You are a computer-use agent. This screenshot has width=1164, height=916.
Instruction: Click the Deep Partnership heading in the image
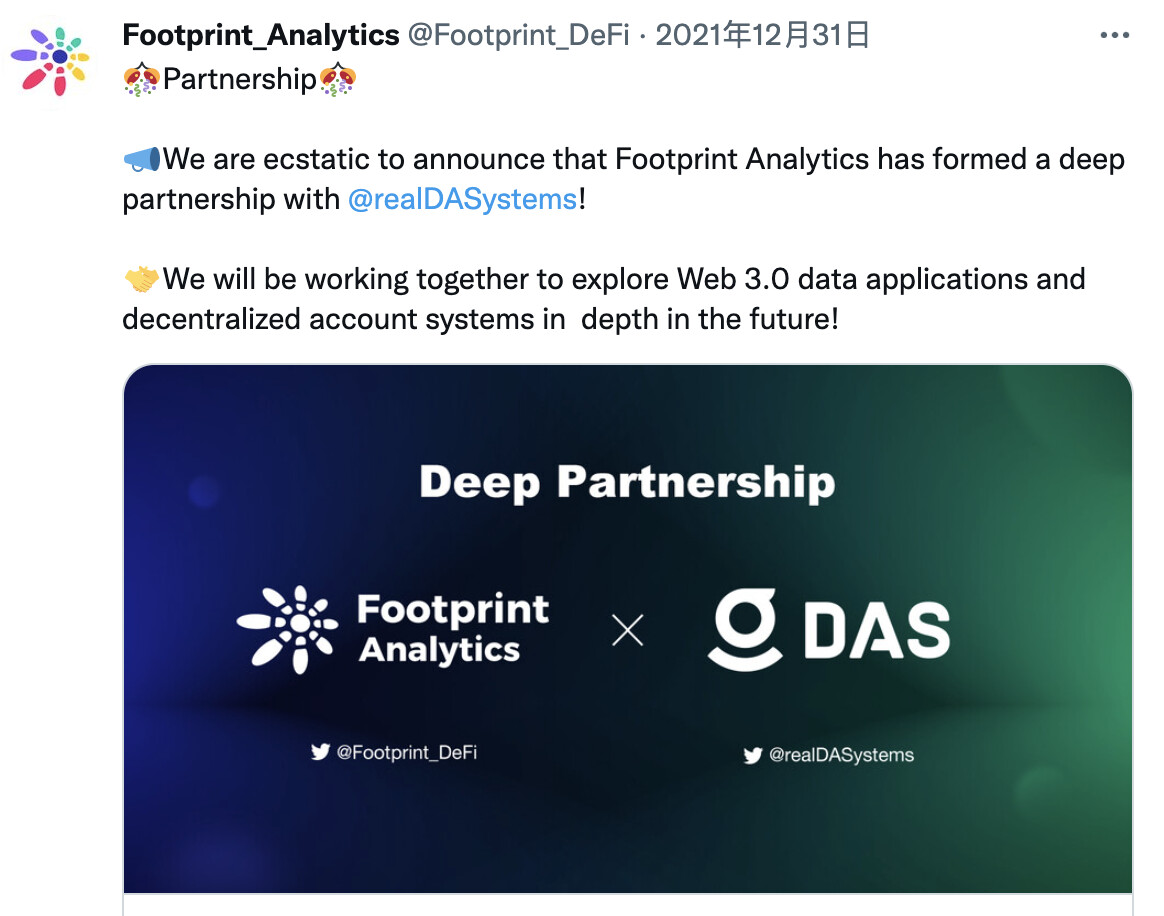[627, 482]
